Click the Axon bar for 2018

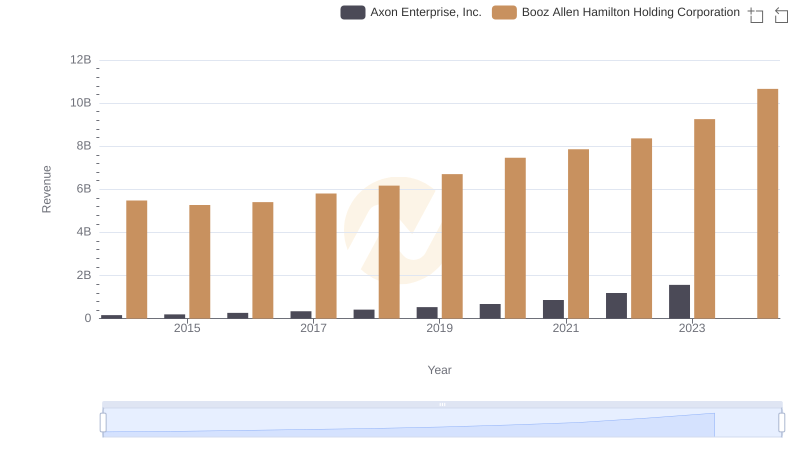pyautogui.click(x=364, y=314)
